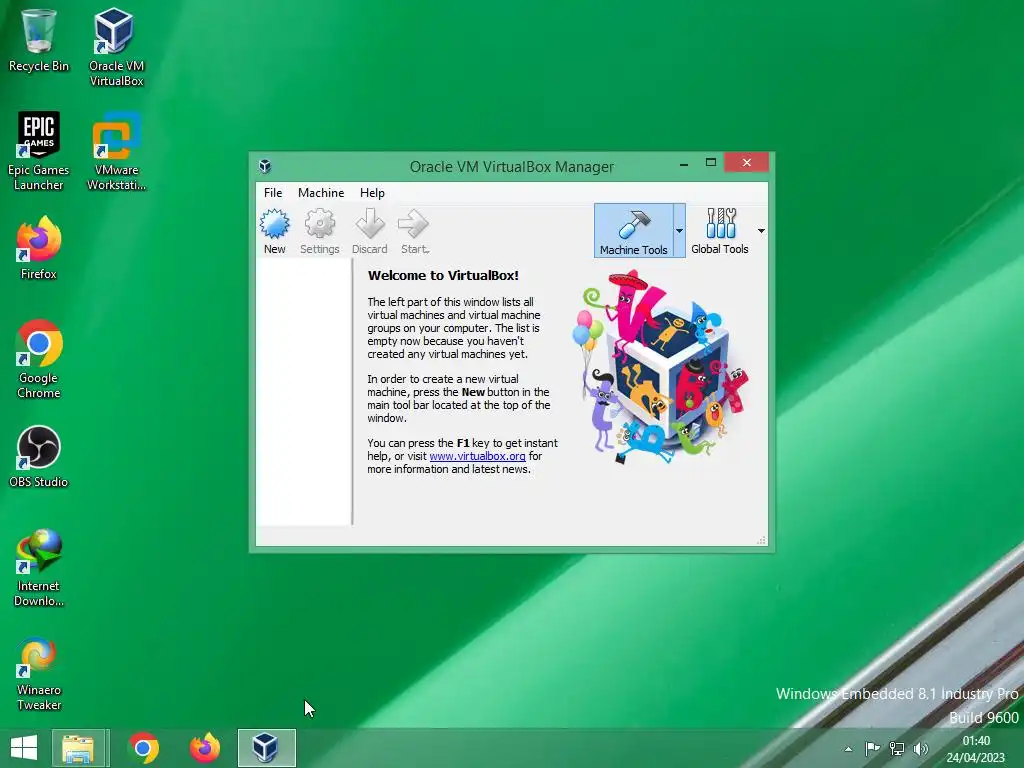
Task: Show hidden system tray icons arrow
Action: [x=848, y=749]
